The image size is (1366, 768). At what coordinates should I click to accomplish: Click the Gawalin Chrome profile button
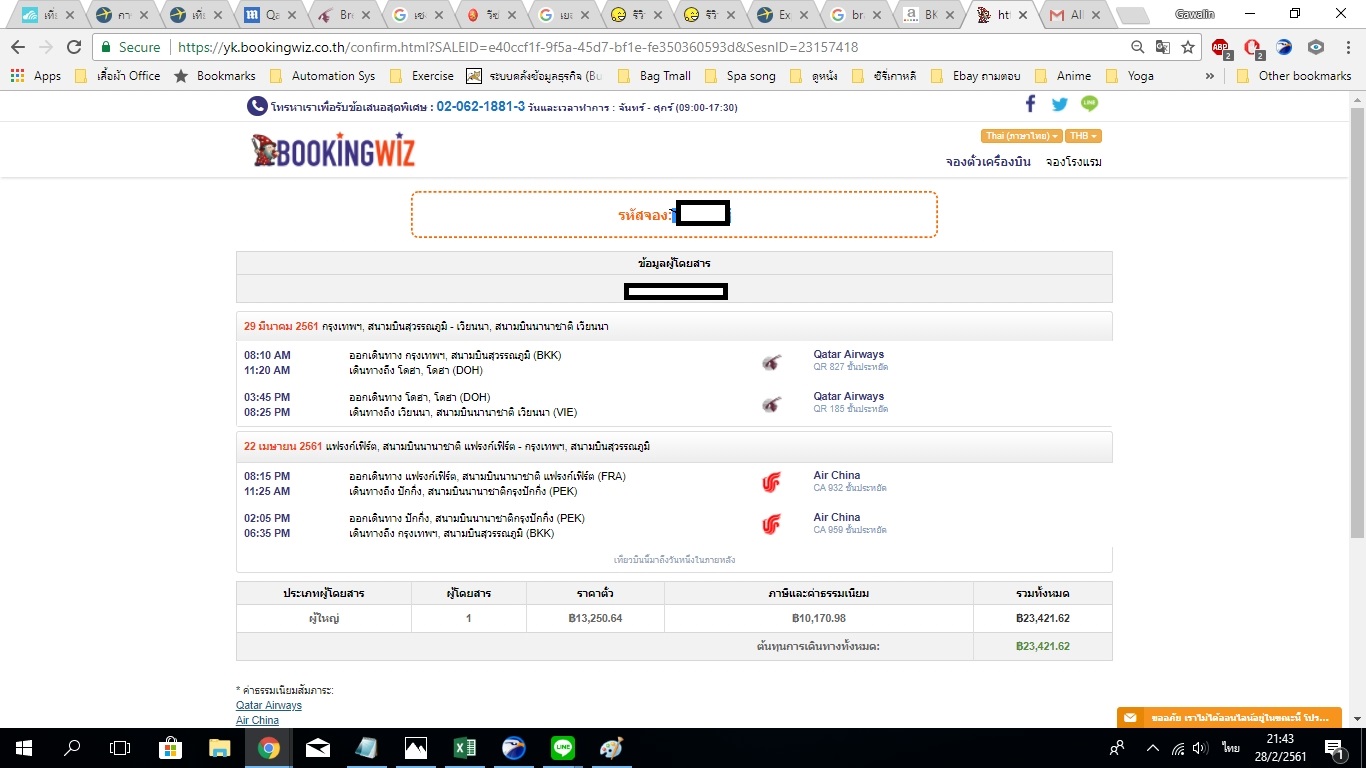click(x=1196, y=14)
